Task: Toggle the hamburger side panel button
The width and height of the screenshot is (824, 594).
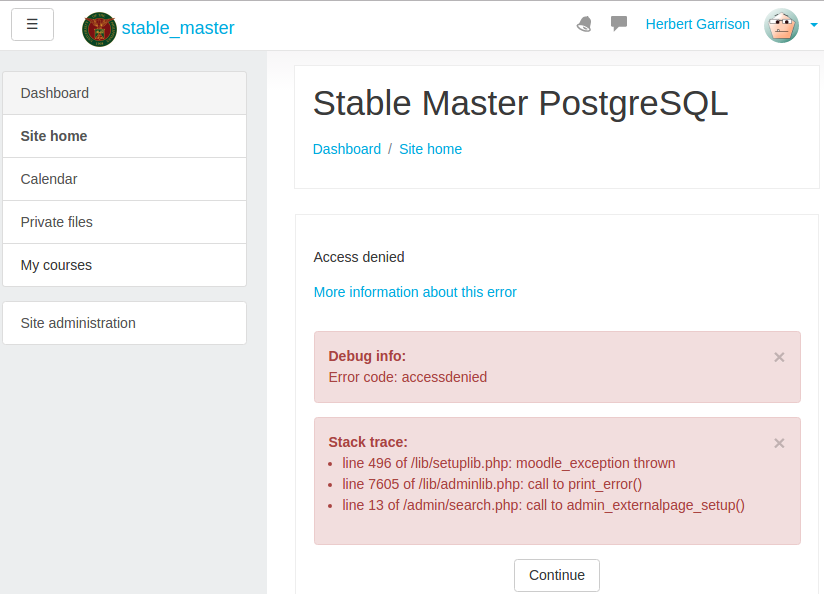Action: pyautogui.click(x=32, y=24)
